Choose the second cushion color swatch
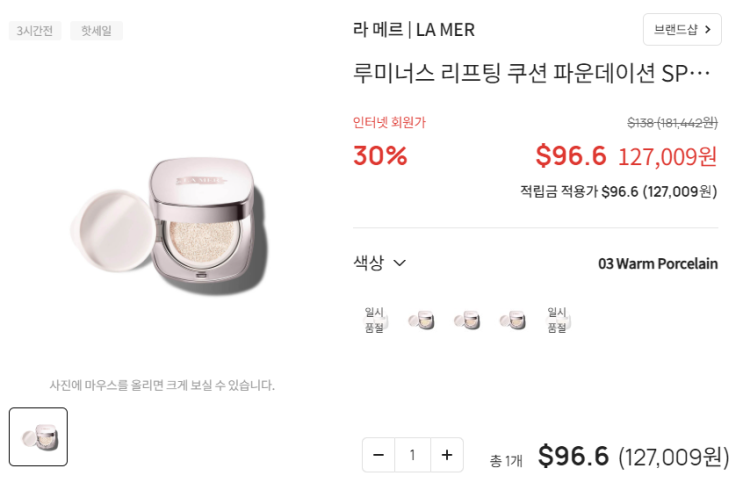Screen dimensions: 743x490 pyautogui.click(x=421, y=320)
